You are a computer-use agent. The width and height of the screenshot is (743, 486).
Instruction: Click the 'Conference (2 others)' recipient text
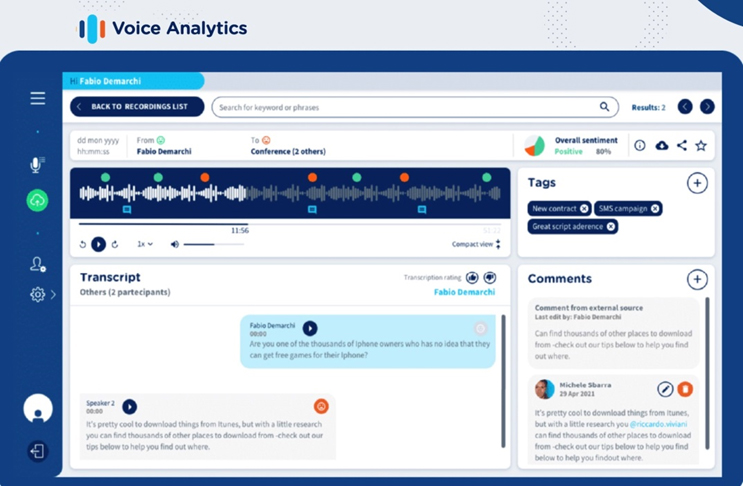[288, 152]
